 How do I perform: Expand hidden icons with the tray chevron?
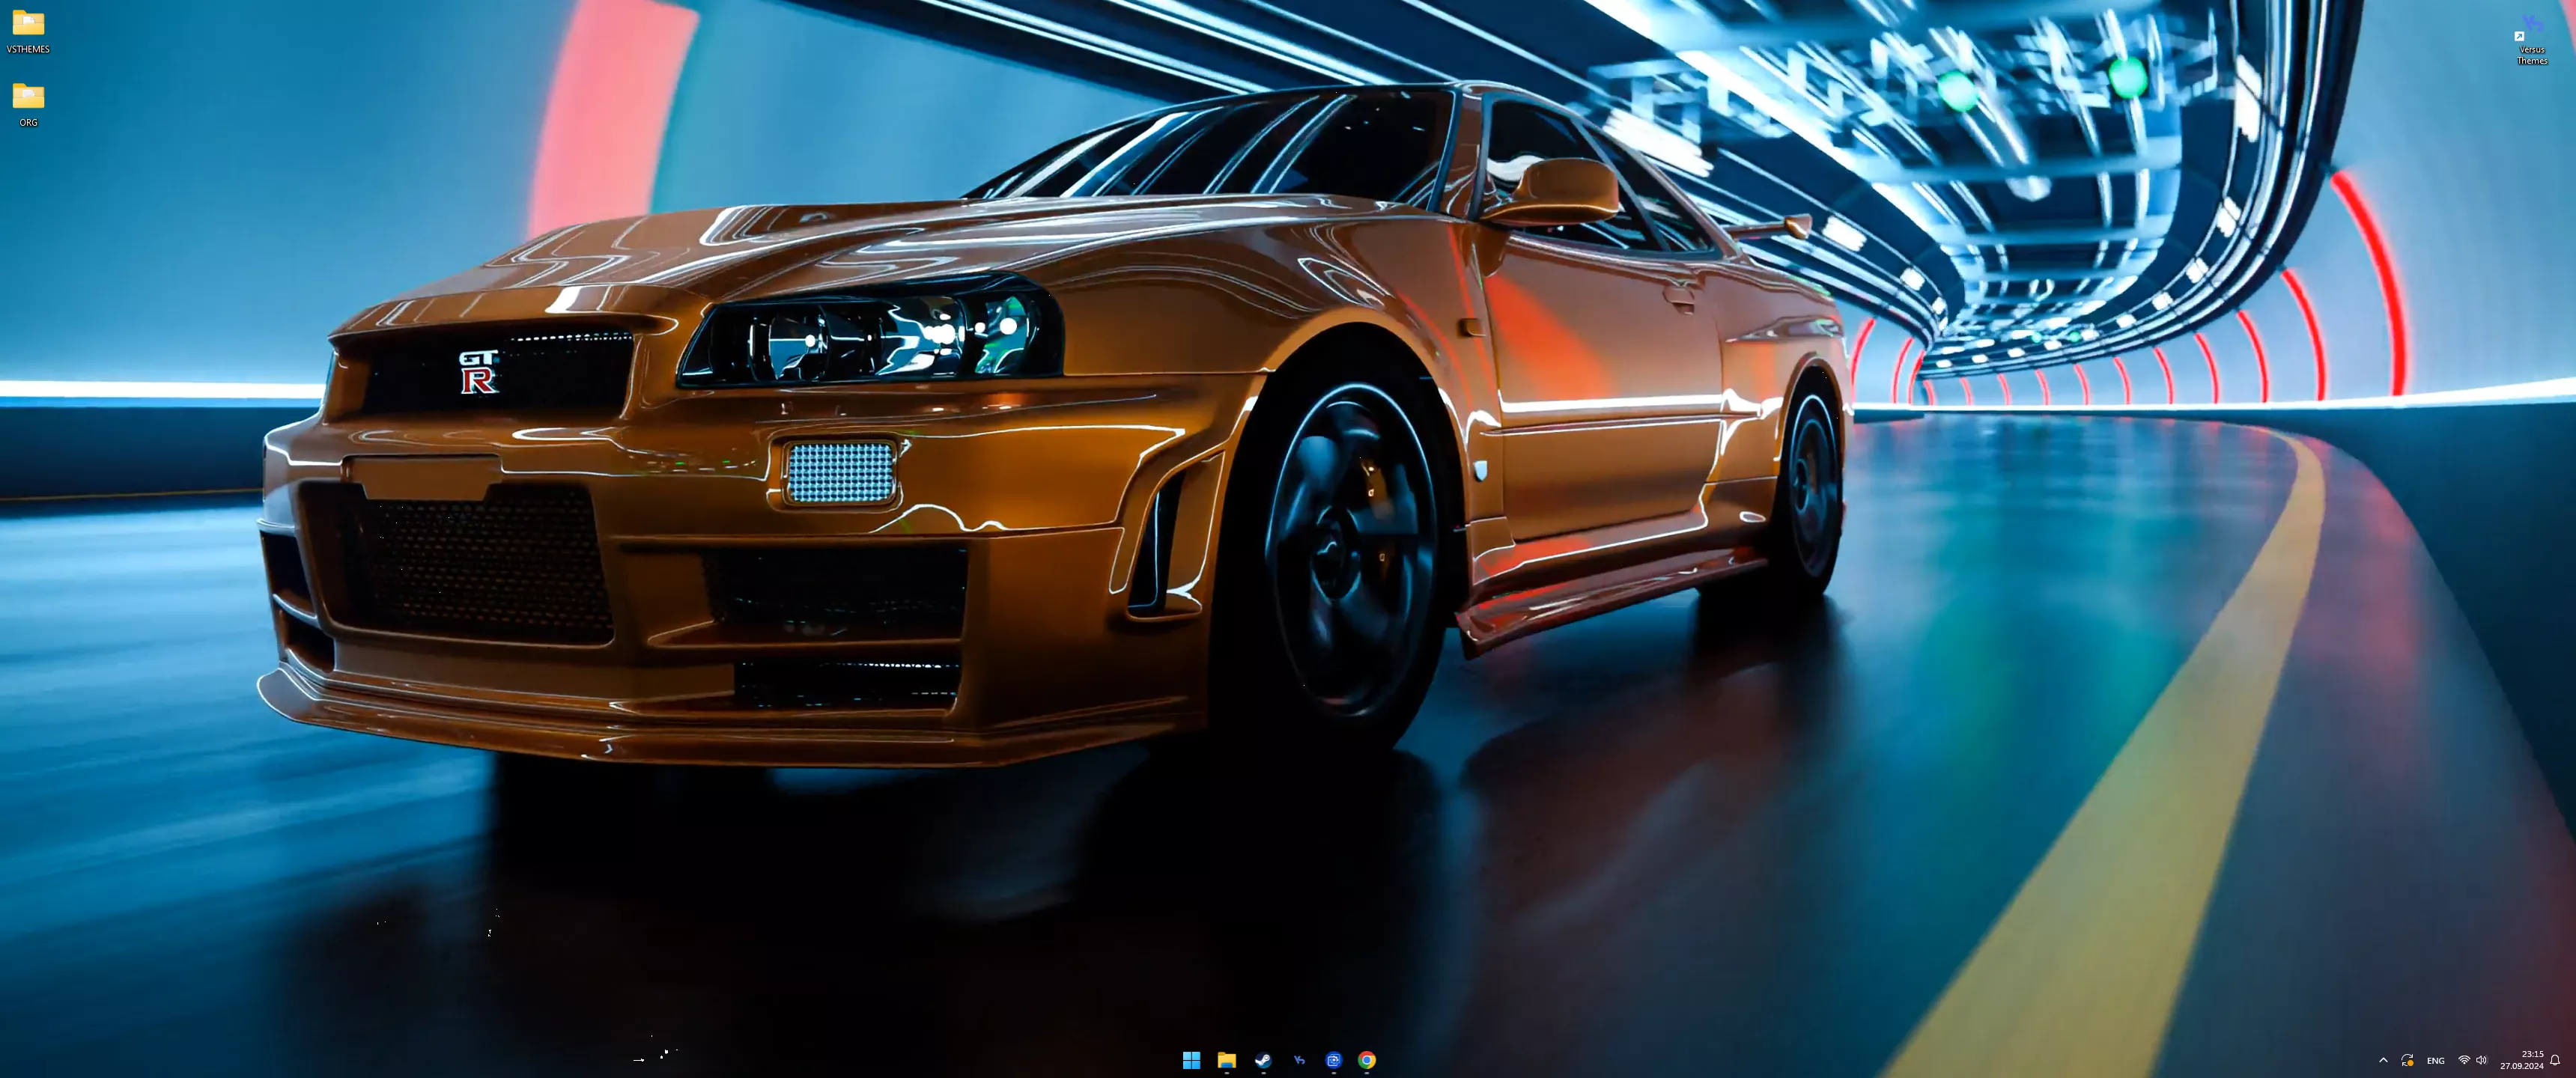2384,1060
